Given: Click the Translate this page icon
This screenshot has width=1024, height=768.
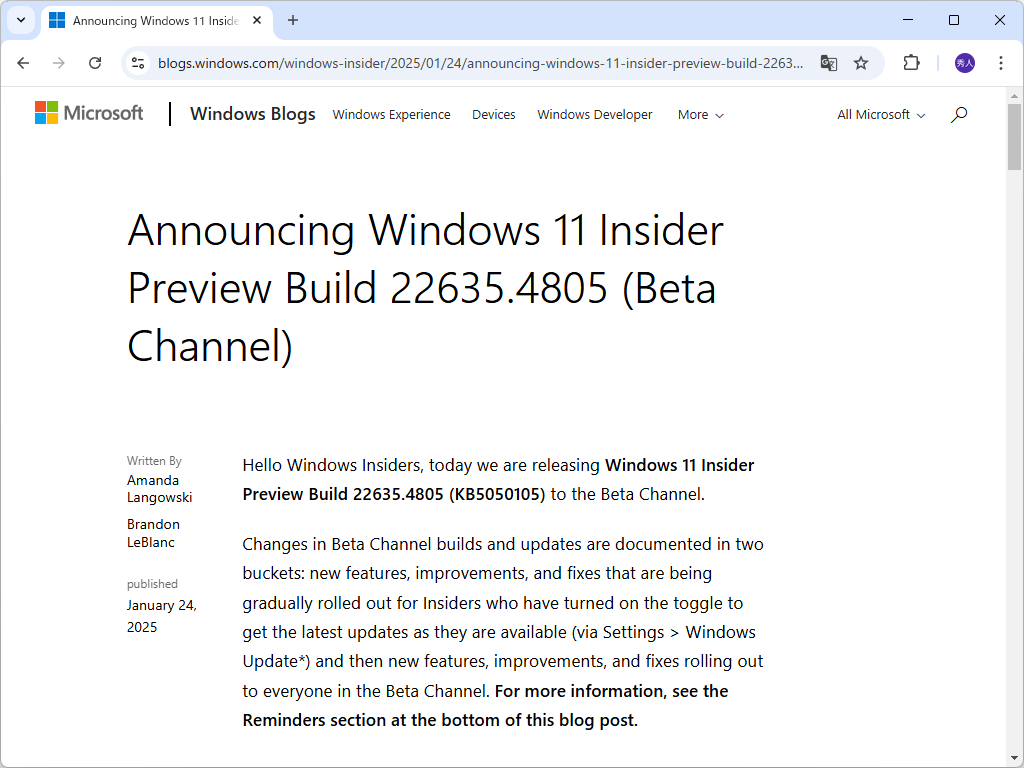Looking at the screenshot, I should 829,63.
